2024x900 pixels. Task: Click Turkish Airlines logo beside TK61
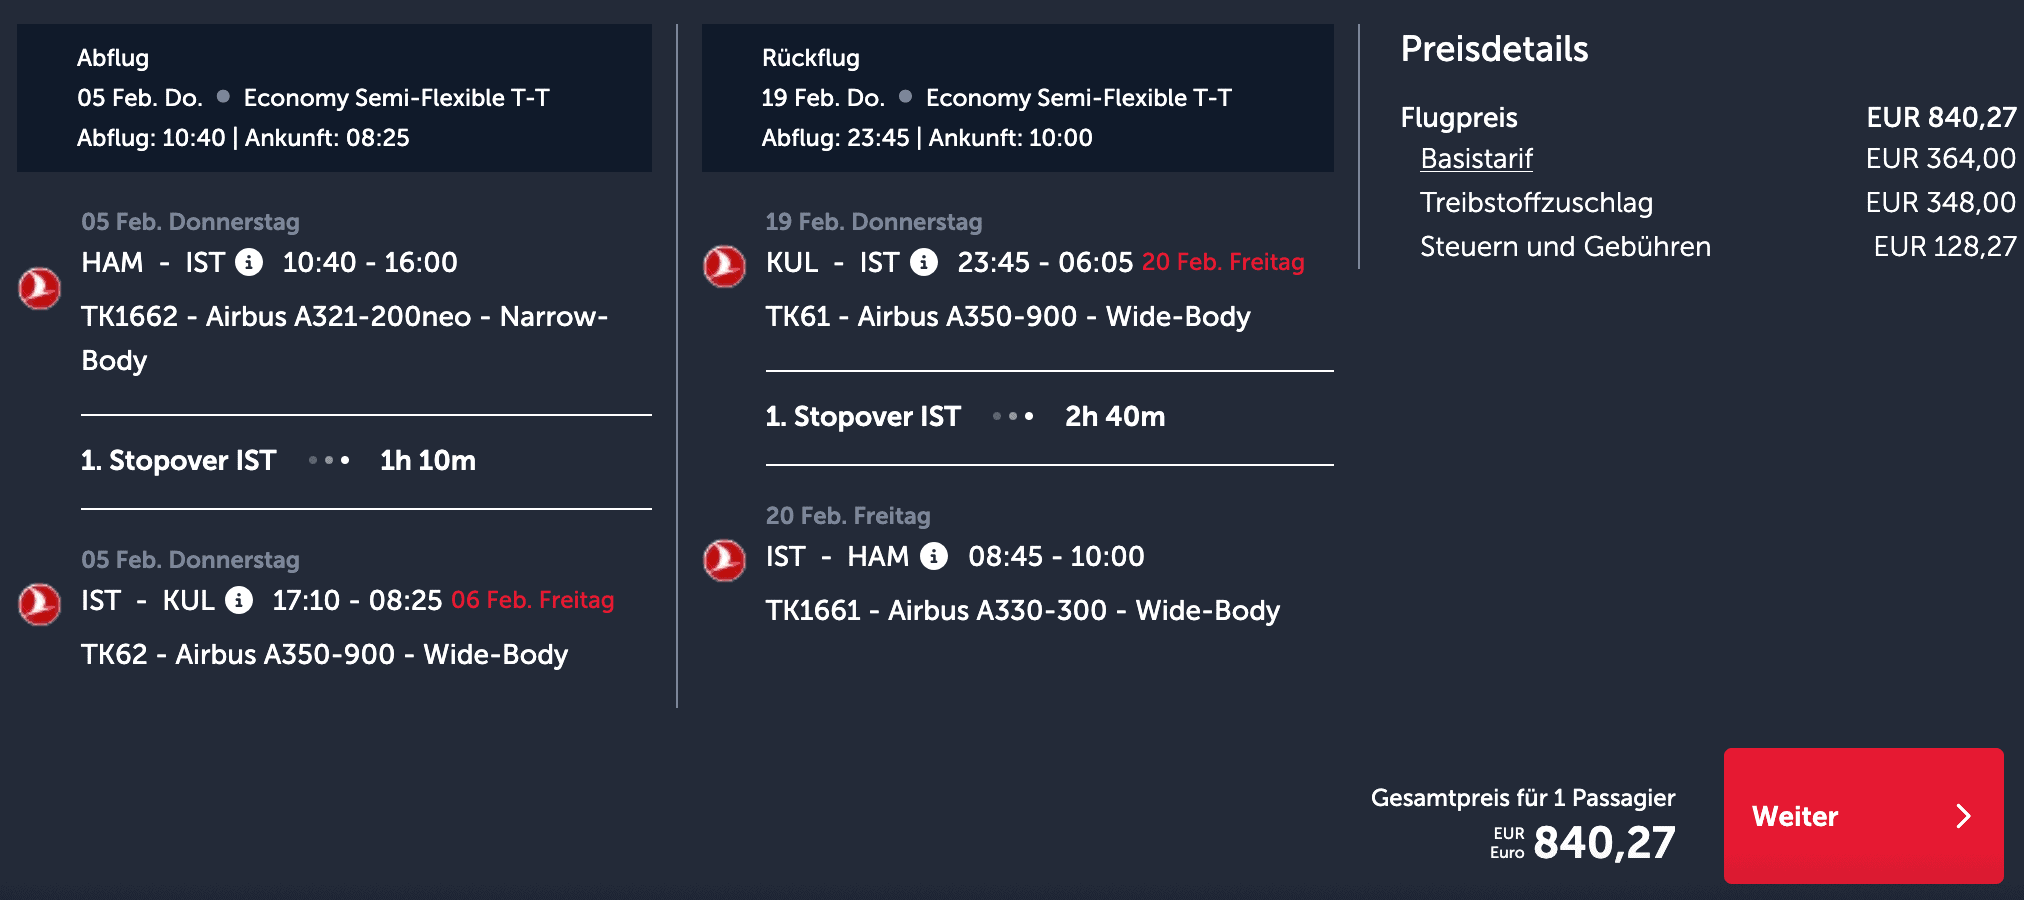[724, 267]
